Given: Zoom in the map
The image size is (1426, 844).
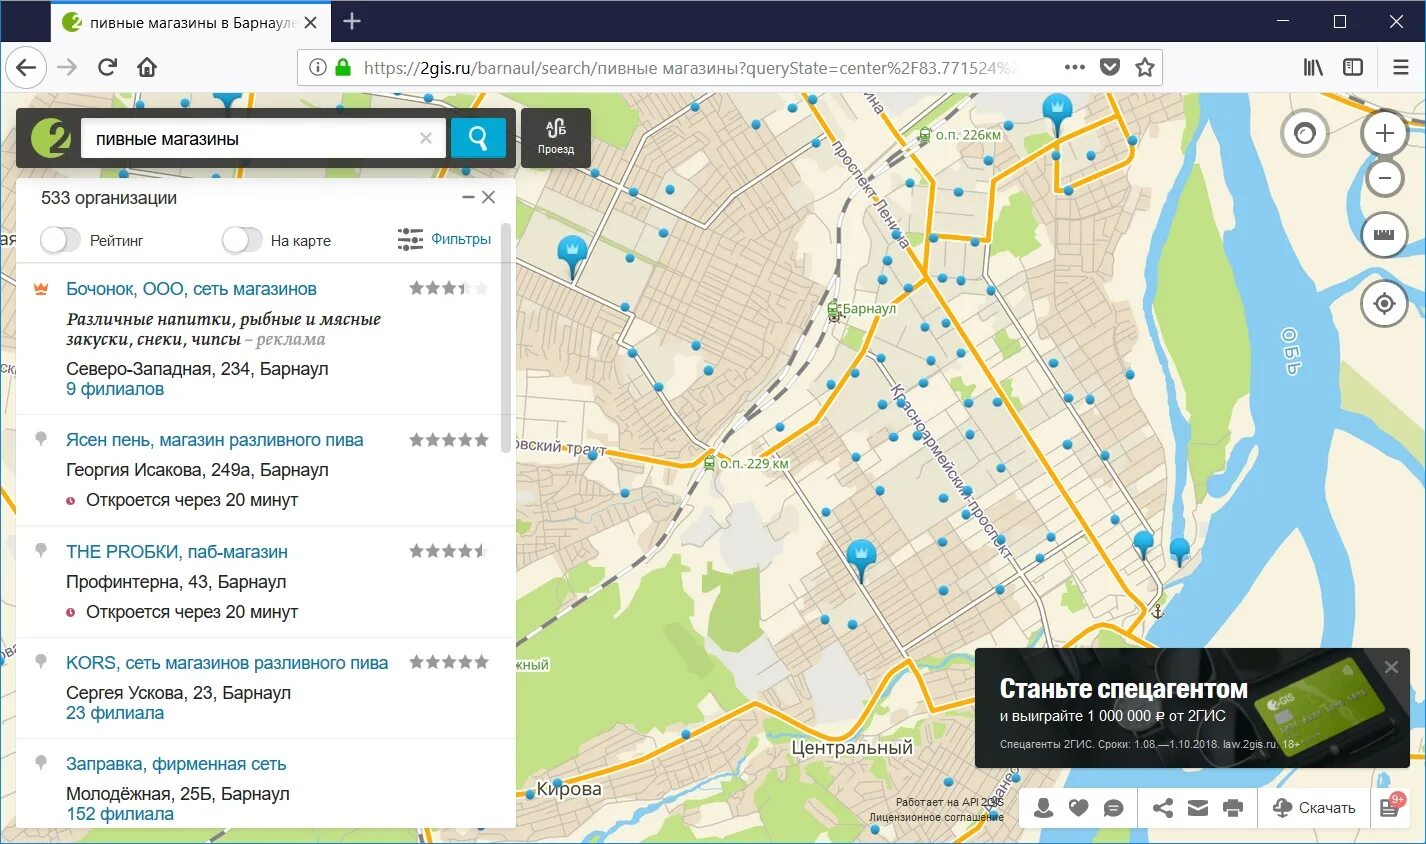Looking at the screenshot, I should [x=1384, y=133].
